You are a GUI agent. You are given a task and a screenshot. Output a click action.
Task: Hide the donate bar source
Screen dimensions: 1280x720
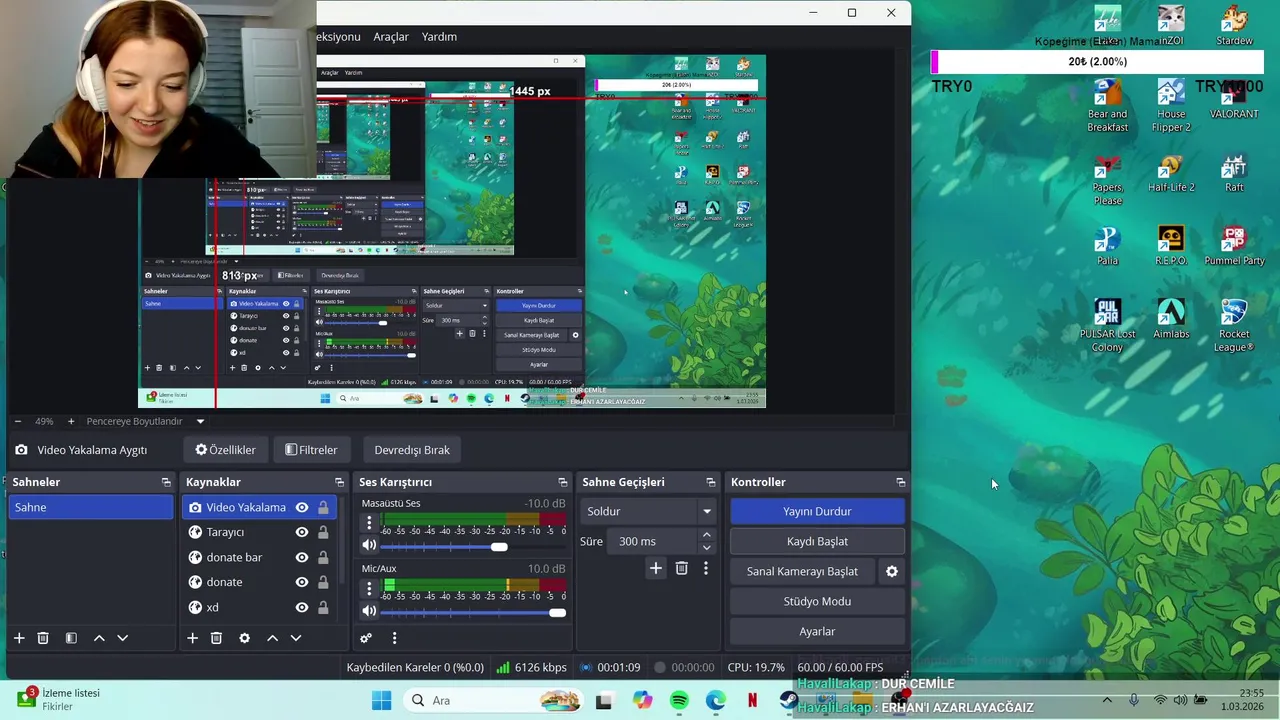coord(302,557)
